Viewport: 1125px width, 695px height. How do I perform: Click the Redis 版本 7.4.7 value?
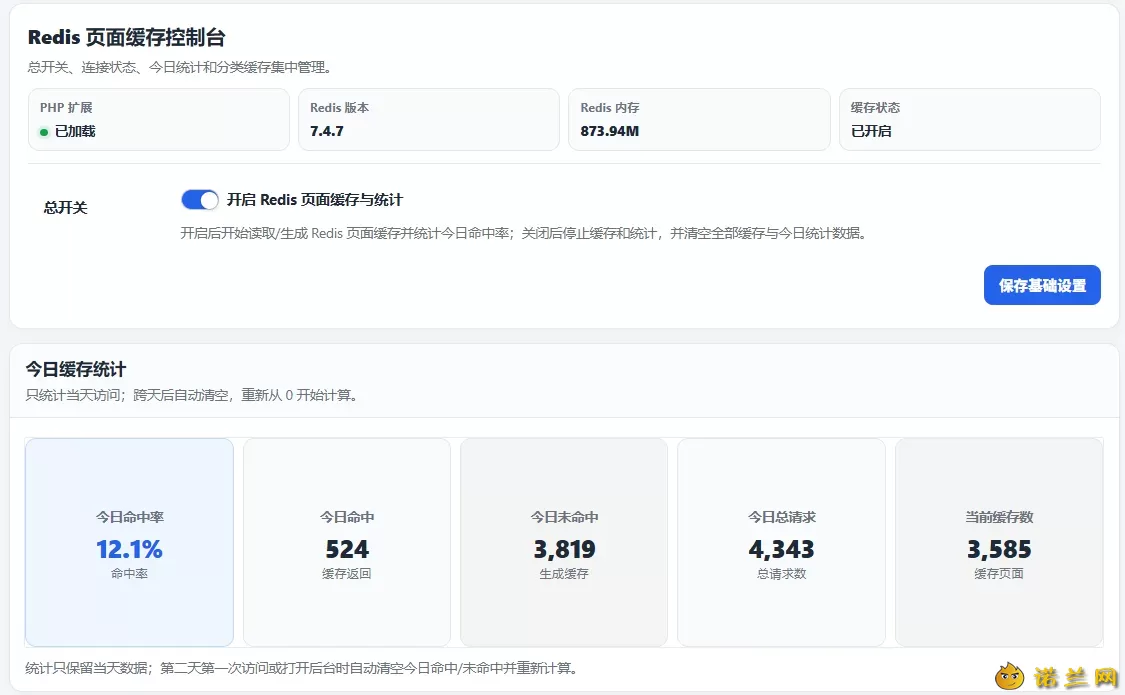point(326,131)
